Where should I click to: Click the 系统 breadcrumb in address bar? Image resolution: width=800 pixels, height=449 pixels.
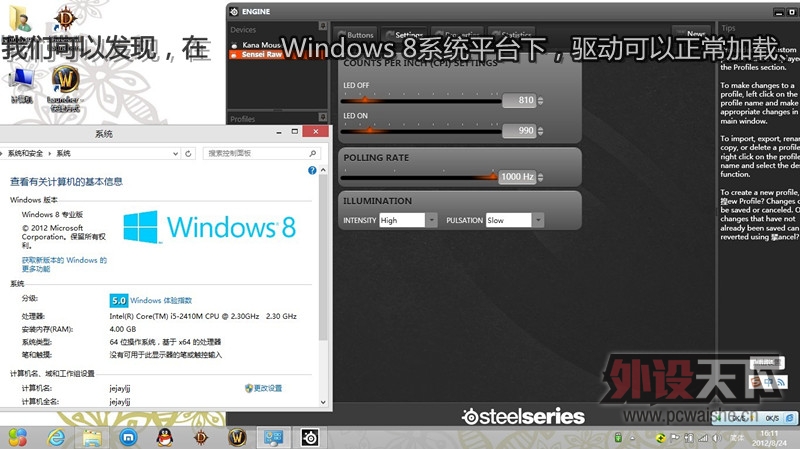pyautogui.click(x=63, y=153)
